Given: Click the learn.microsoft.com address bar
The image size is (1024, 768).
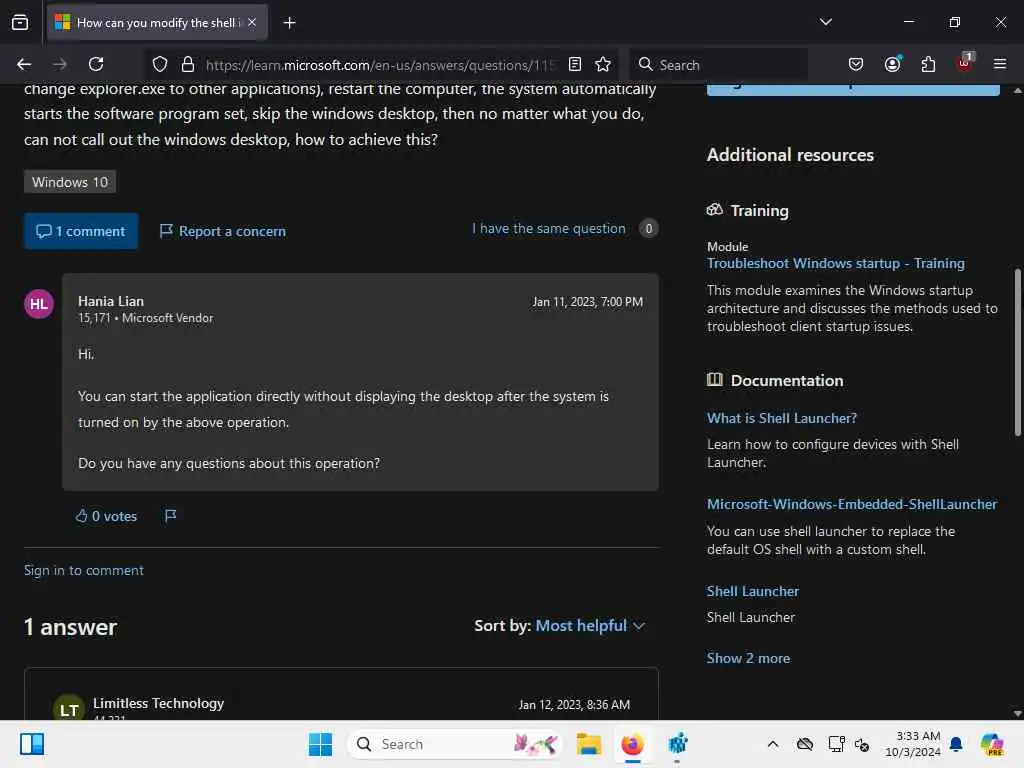Looking at the screenshot, I should (x=379, y=65).
